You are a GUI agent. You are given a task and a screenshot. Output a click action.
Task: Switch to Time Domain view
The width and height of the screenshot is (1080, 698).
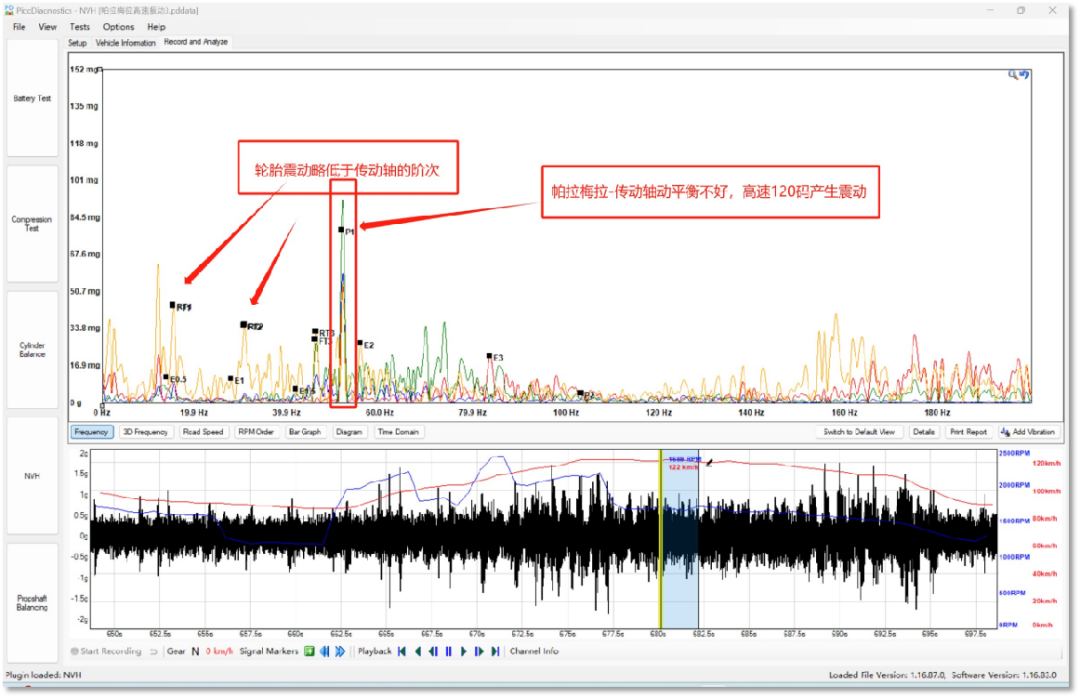tap(398, 432)
